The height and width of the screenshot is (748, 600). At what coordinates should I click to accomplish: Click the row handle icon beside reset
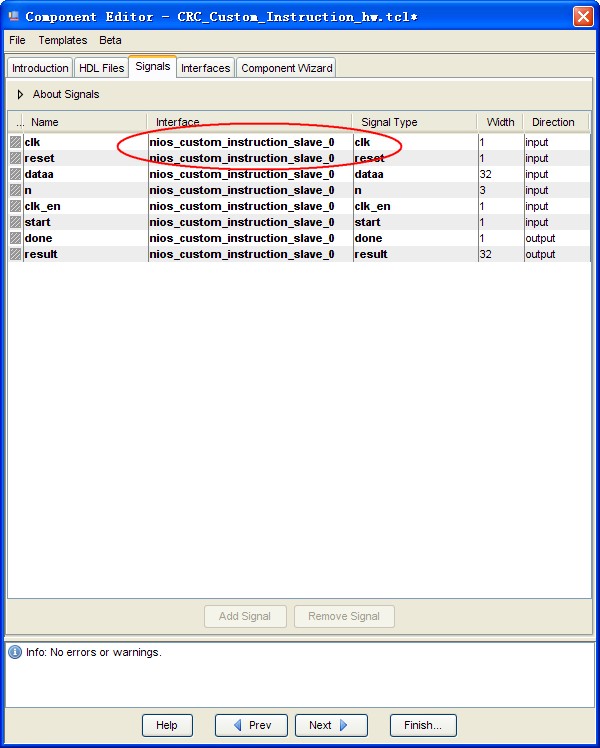coord(15,158)
